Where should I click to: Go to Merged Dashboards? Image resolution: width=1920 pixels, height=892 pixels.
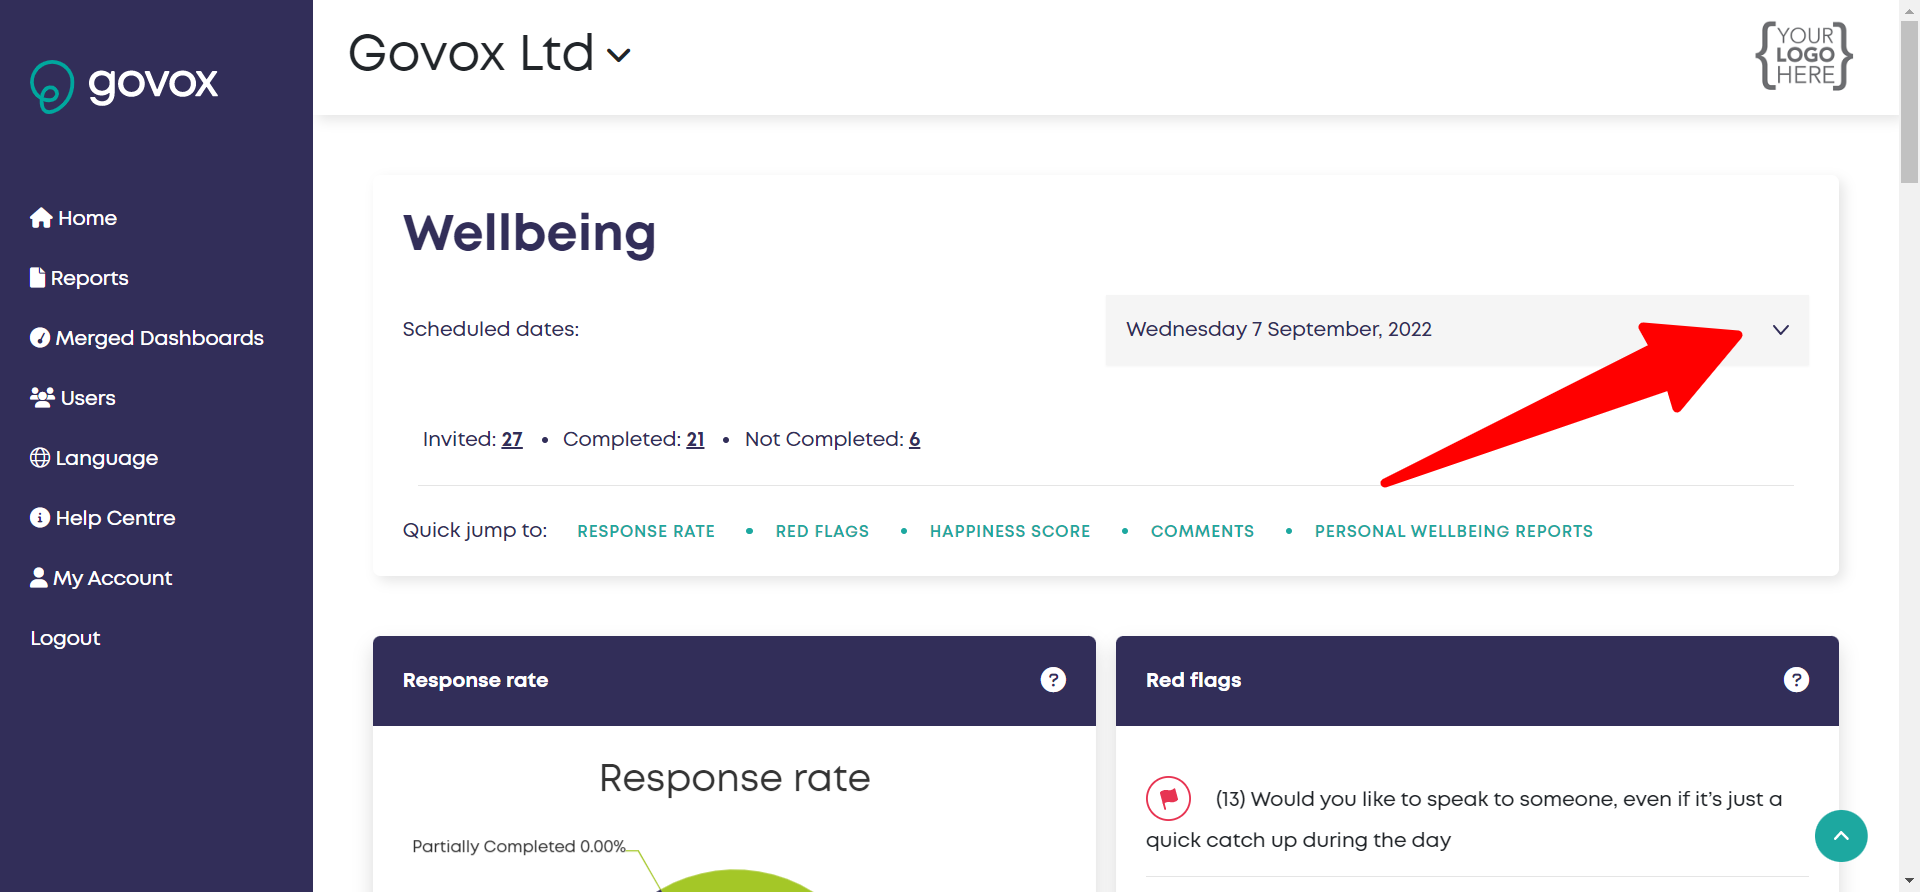tap(147, 338)
